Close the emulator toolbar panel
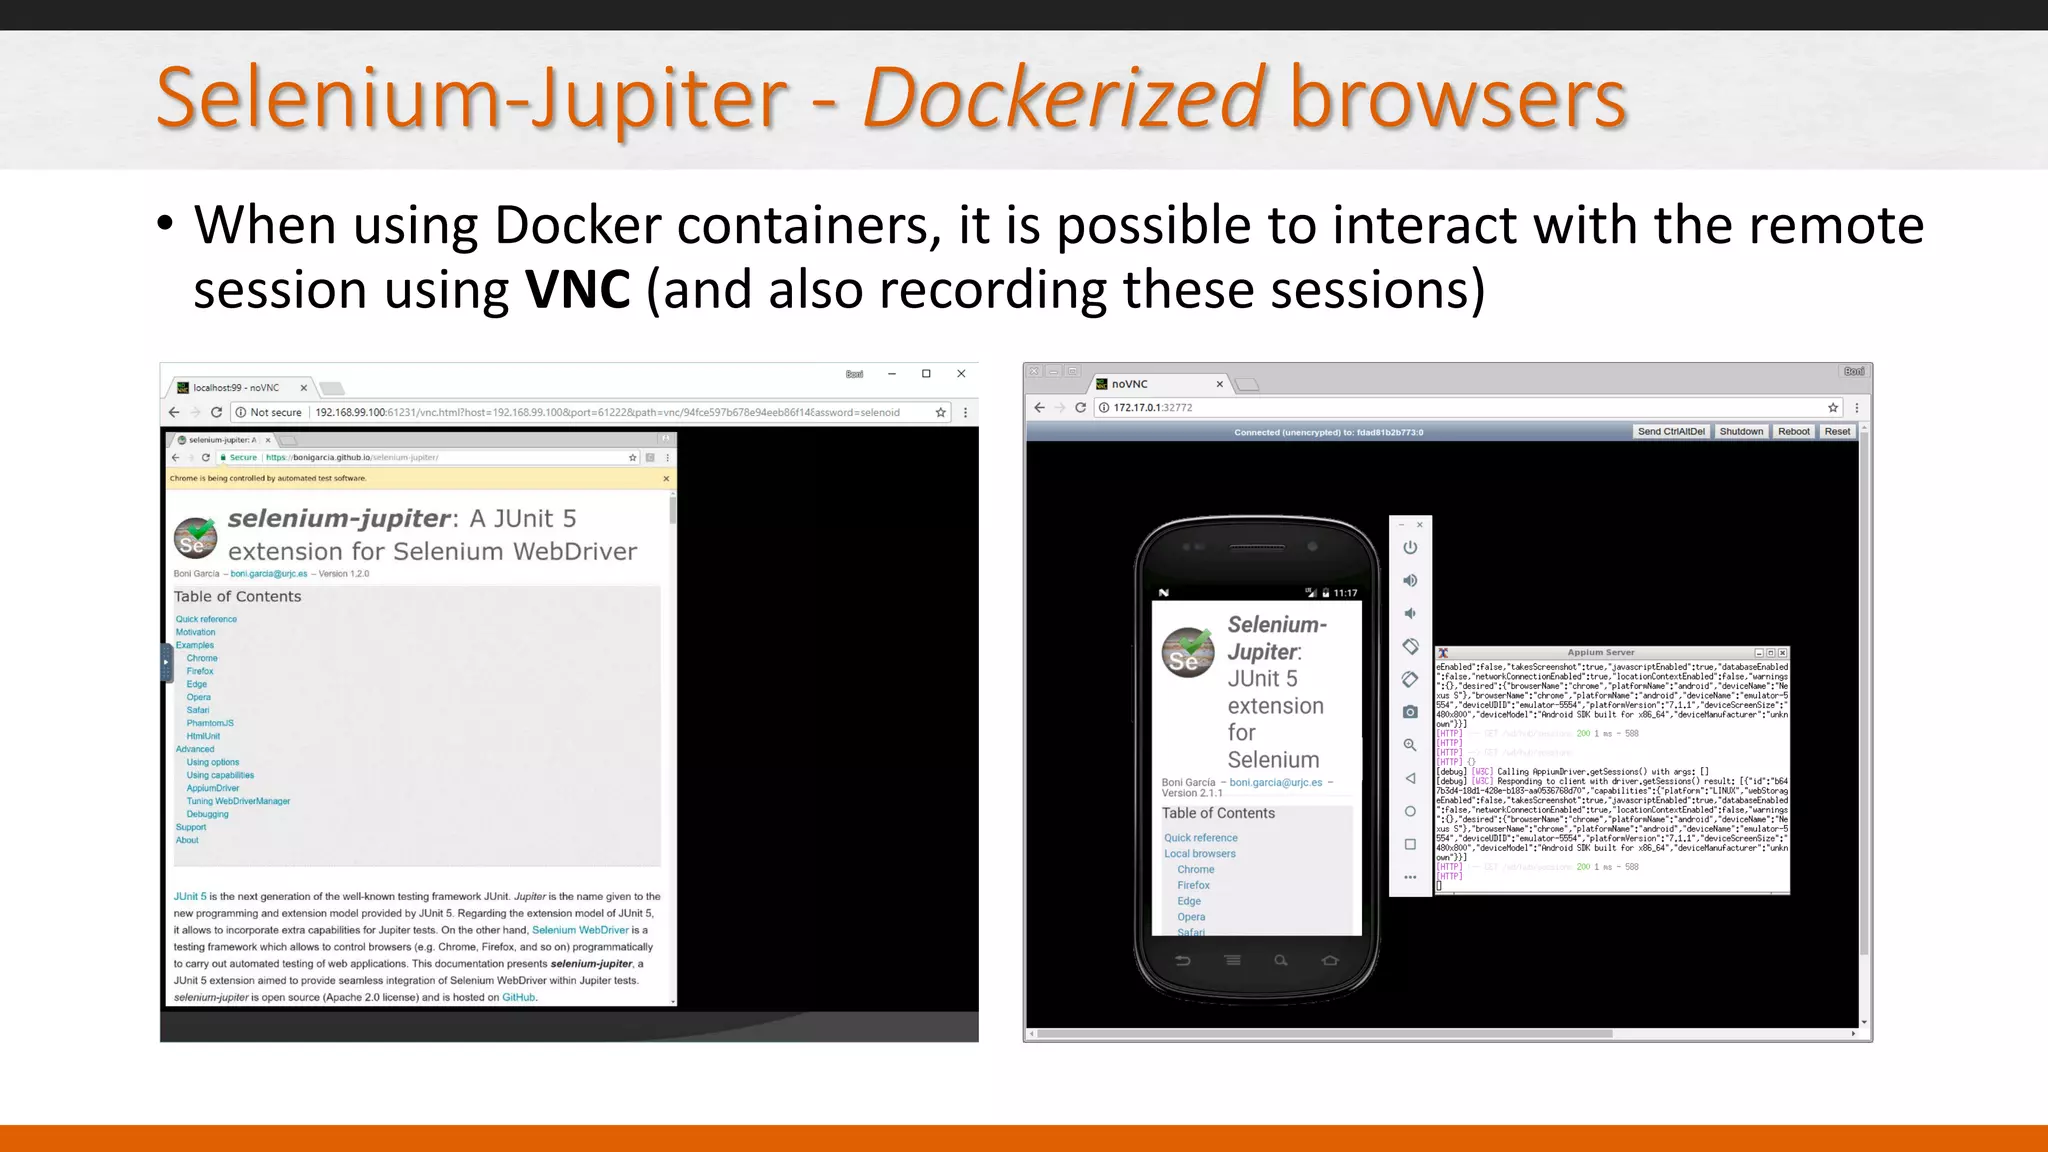Image resolution: width=2048 pixels, height=1152 pixels. [1420, 524]
